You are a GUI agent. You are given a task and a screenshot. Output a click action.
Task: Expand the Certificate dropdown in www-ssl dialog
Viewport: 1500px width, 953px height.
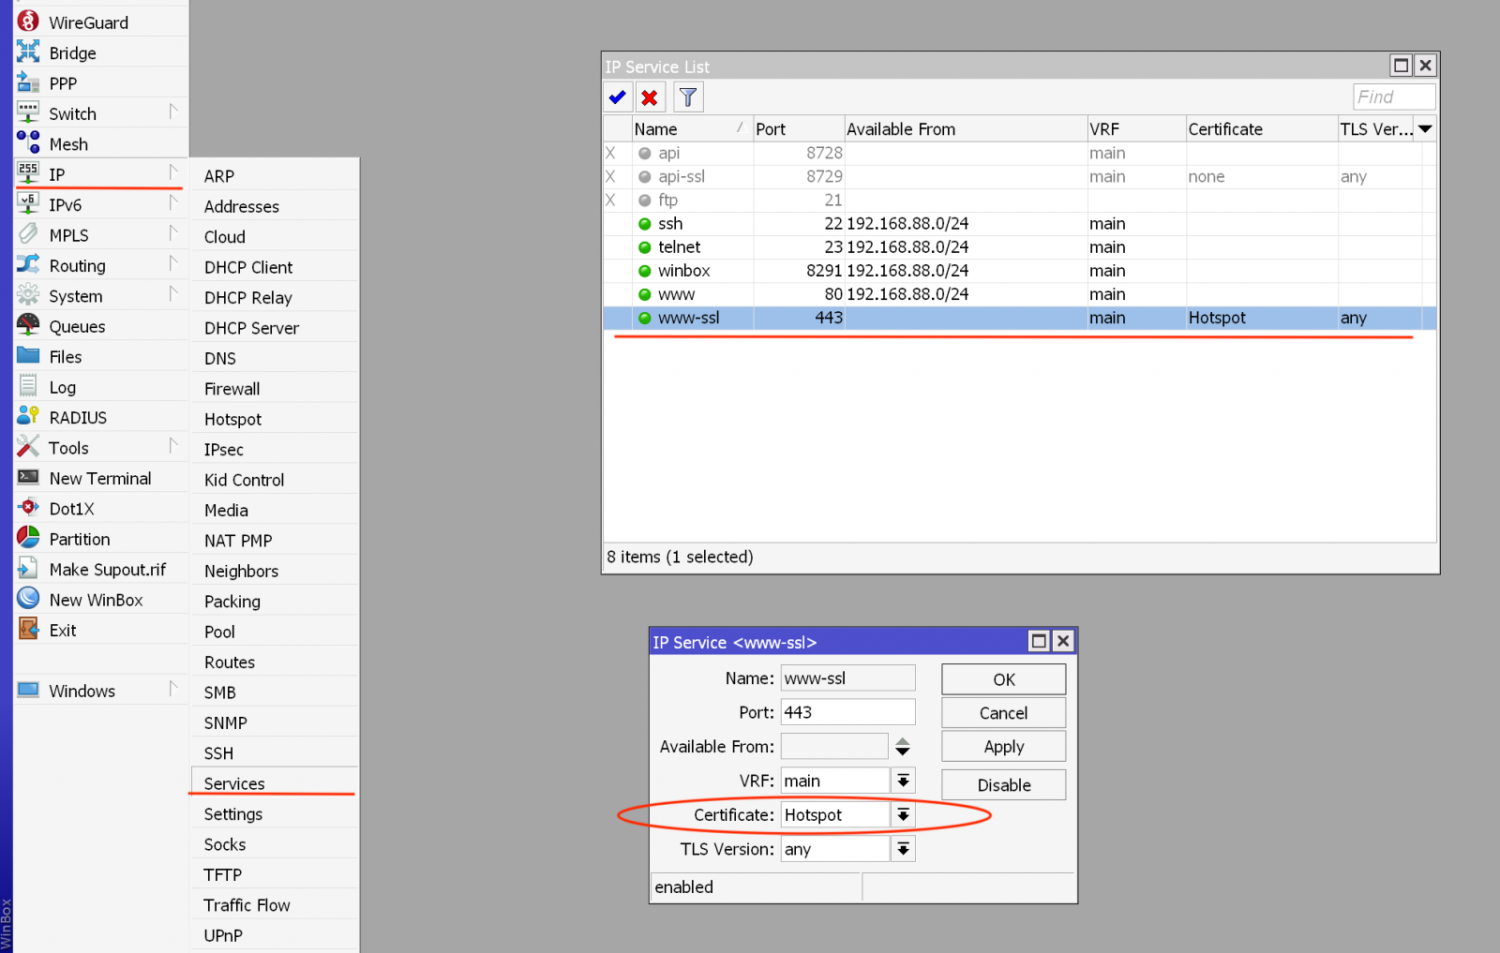point(903,815)
